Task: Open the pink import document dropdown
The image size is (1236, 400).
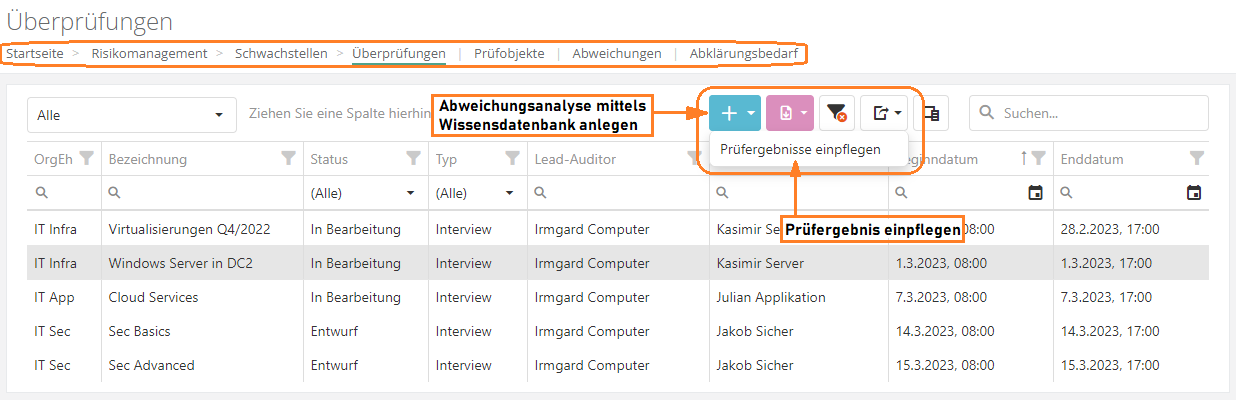Action: tap(790, 114)
